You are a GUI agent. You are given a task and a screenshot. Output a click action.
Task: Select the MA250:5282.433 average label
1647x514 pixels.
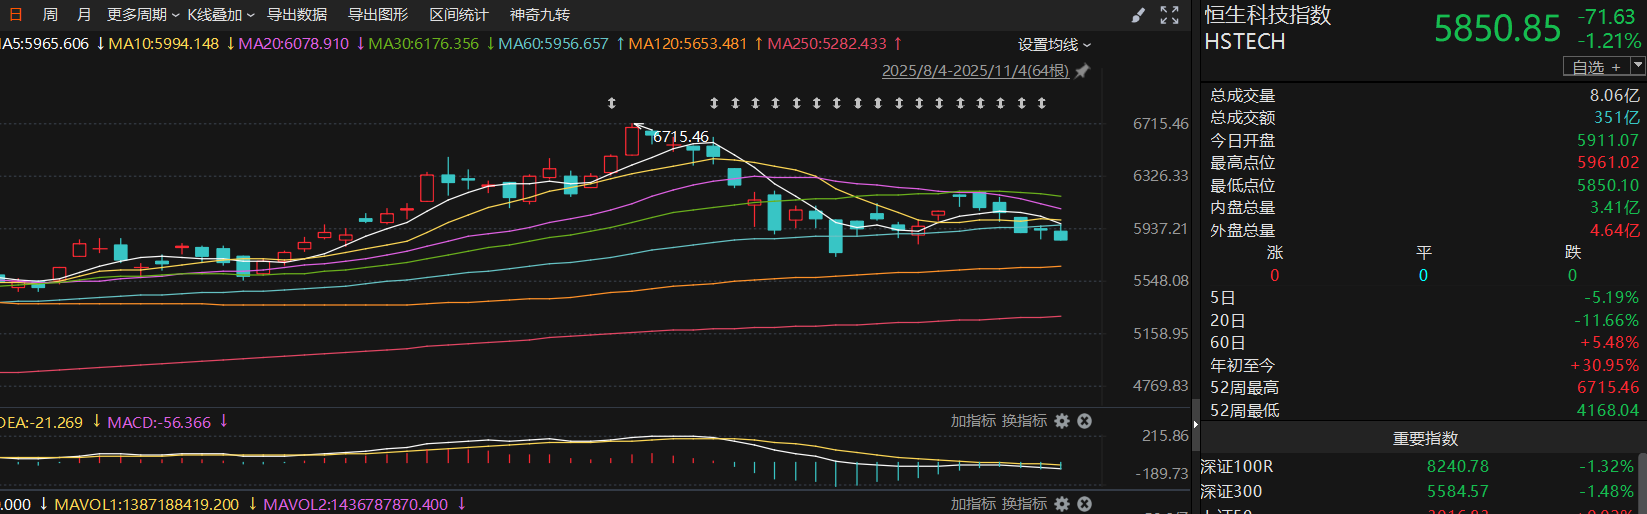tap(827, 44)
